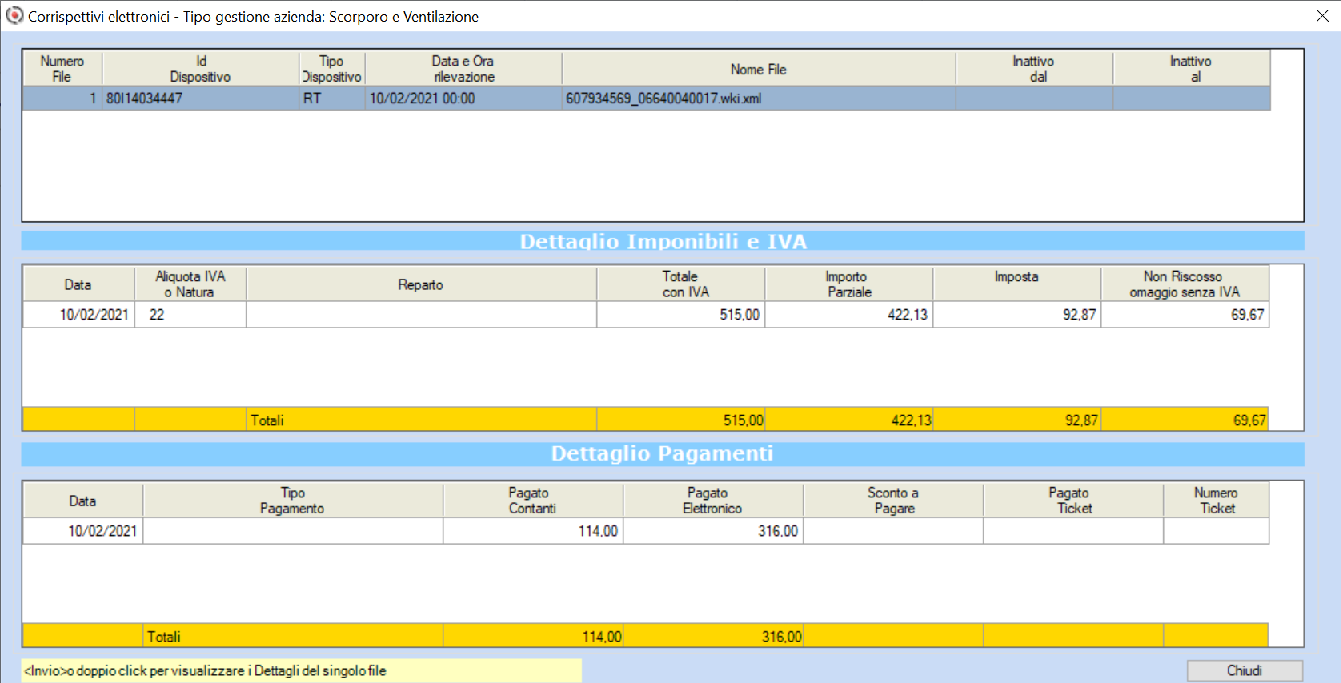Click the Tipo Dispositivo column header
Image resolution: width=1341 pixels, height=683 pixels.
[332, 69]
